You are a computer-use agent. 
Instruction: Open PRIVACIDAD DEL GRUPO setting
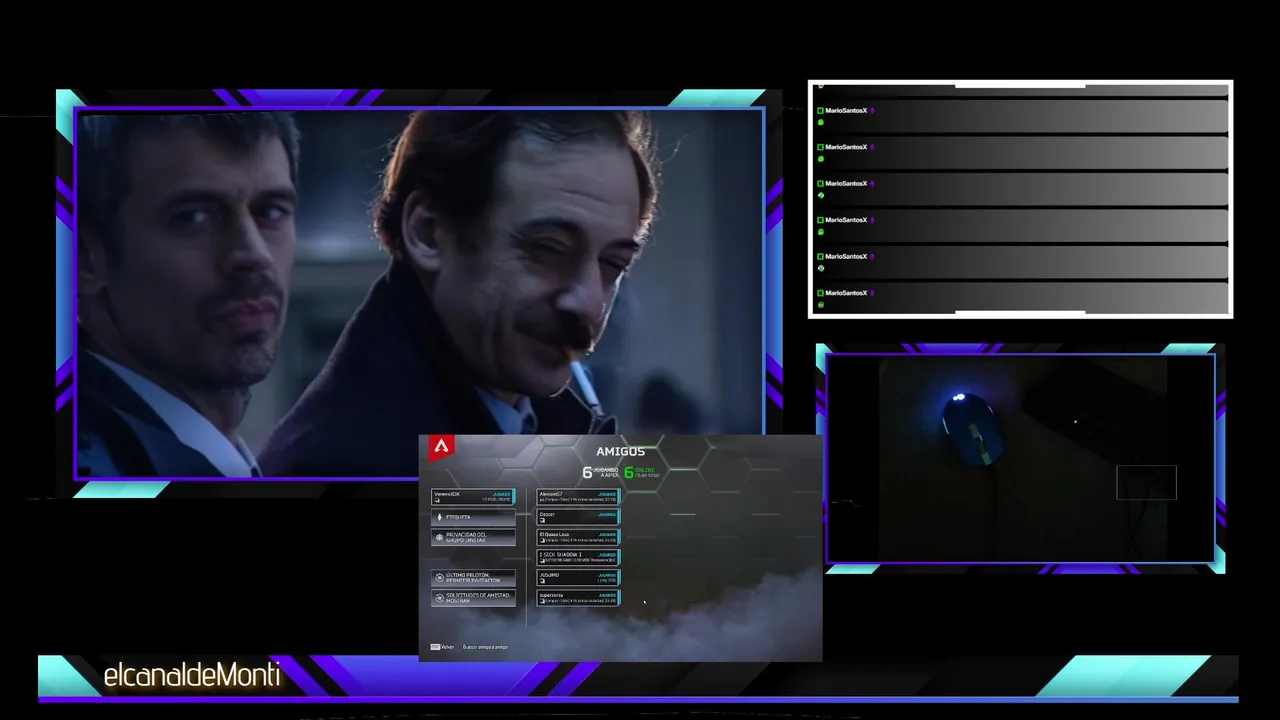point(473,537)
